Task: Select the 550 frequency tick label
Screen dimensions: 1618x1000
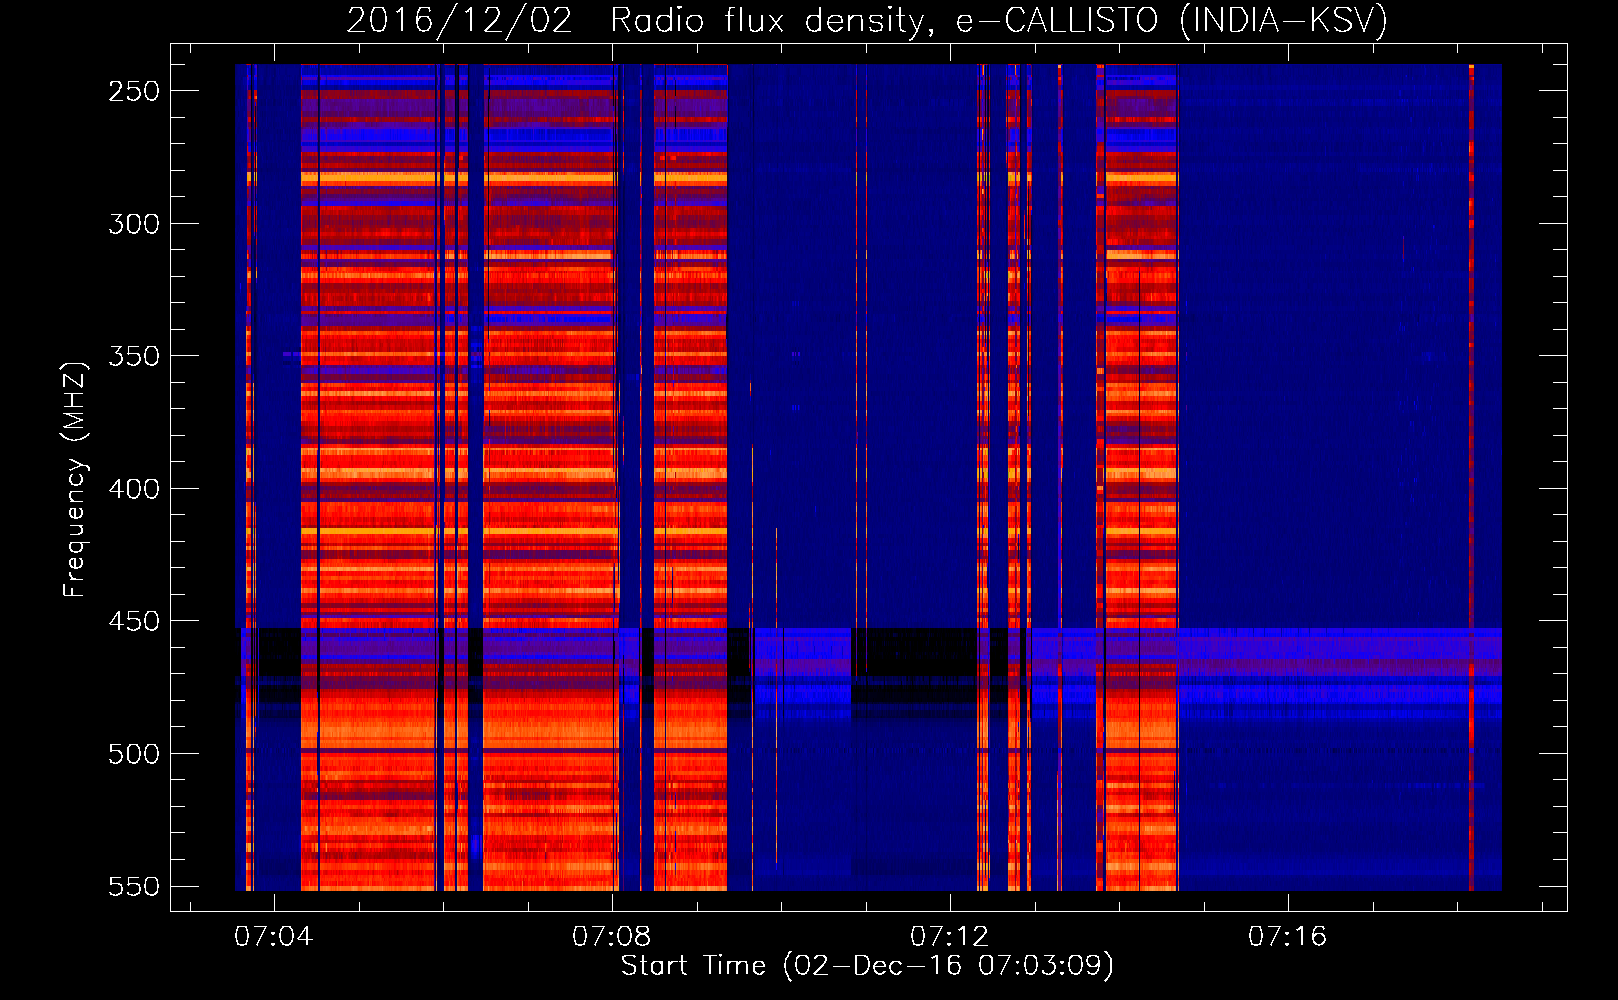Action: pyautogui.click(x=134, y=887)
